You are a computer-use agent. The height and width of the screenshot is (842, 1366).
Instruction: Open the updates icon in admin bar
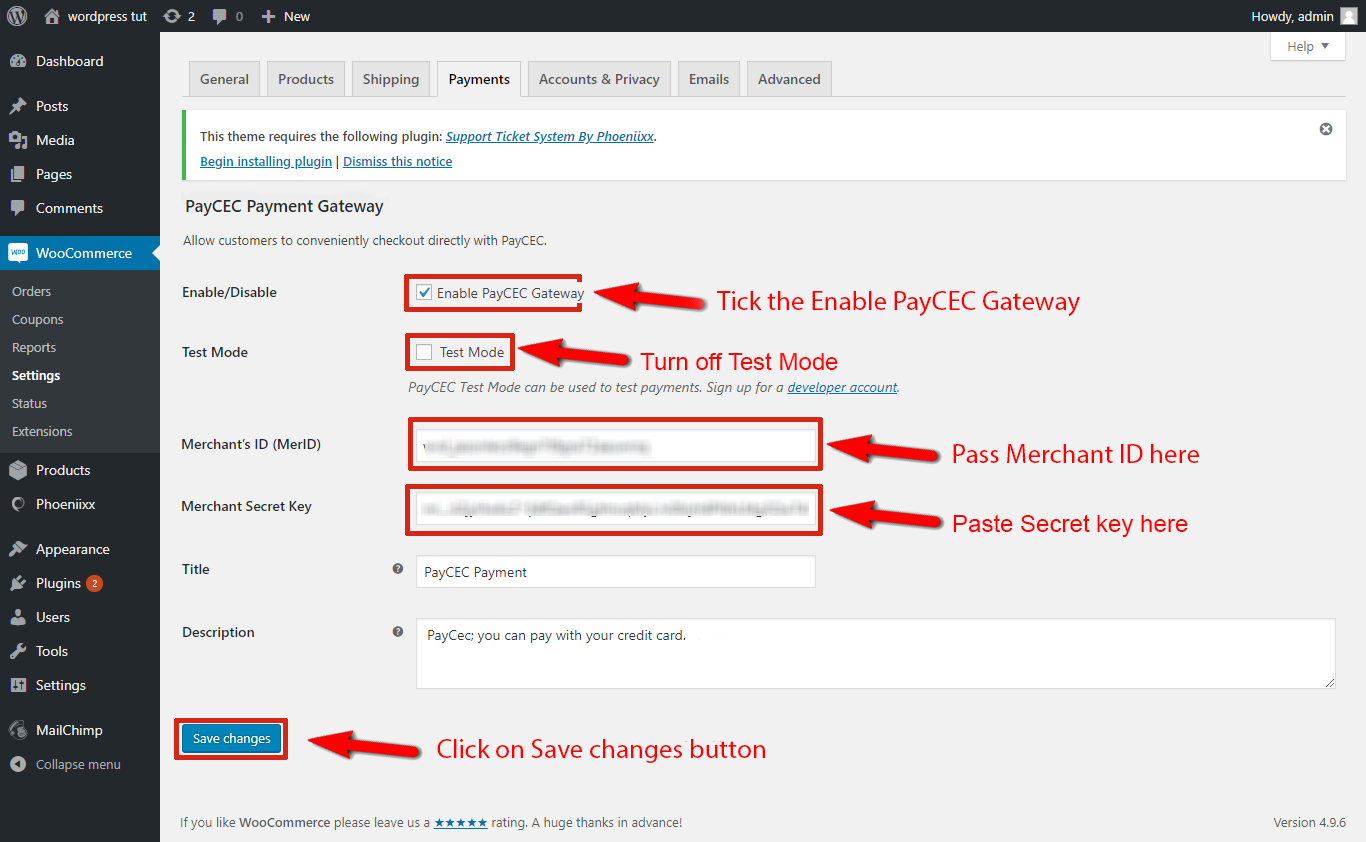click(x=172, y=16)
